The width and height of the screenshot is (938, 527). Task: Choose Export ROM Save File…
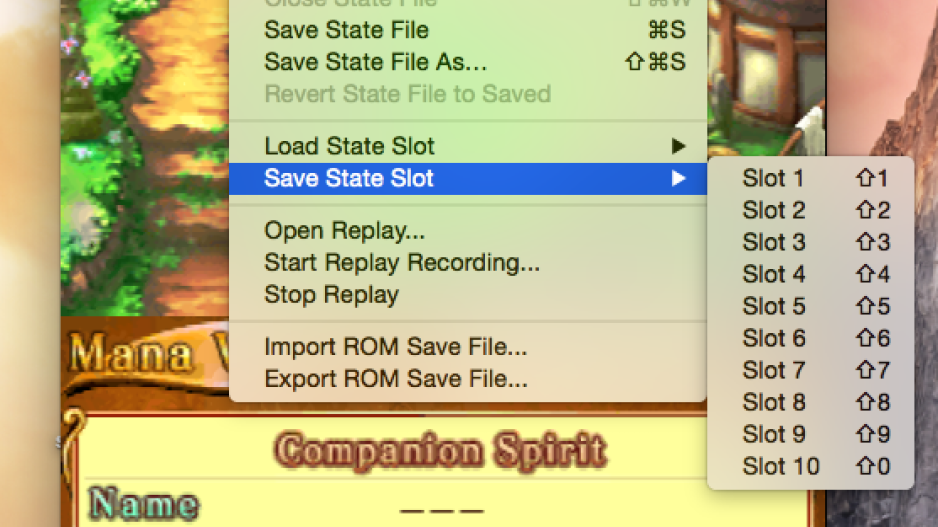(395, 380)
